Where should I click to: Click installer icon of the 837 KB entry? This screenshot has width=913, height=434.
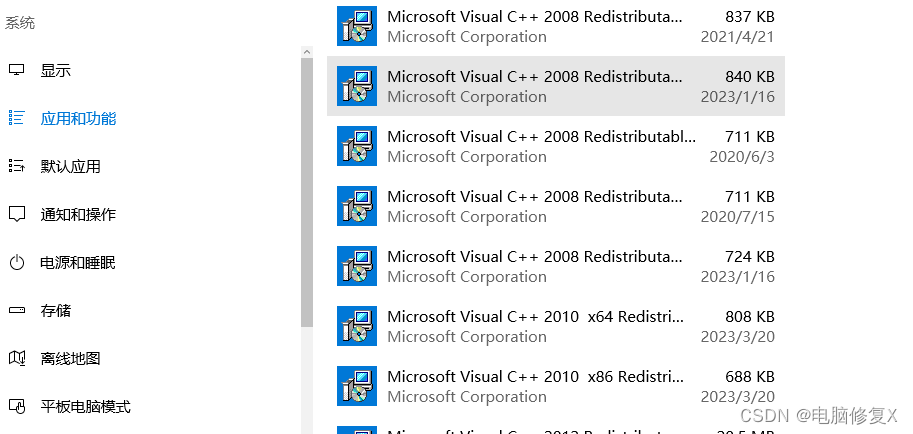pos(357,26)
